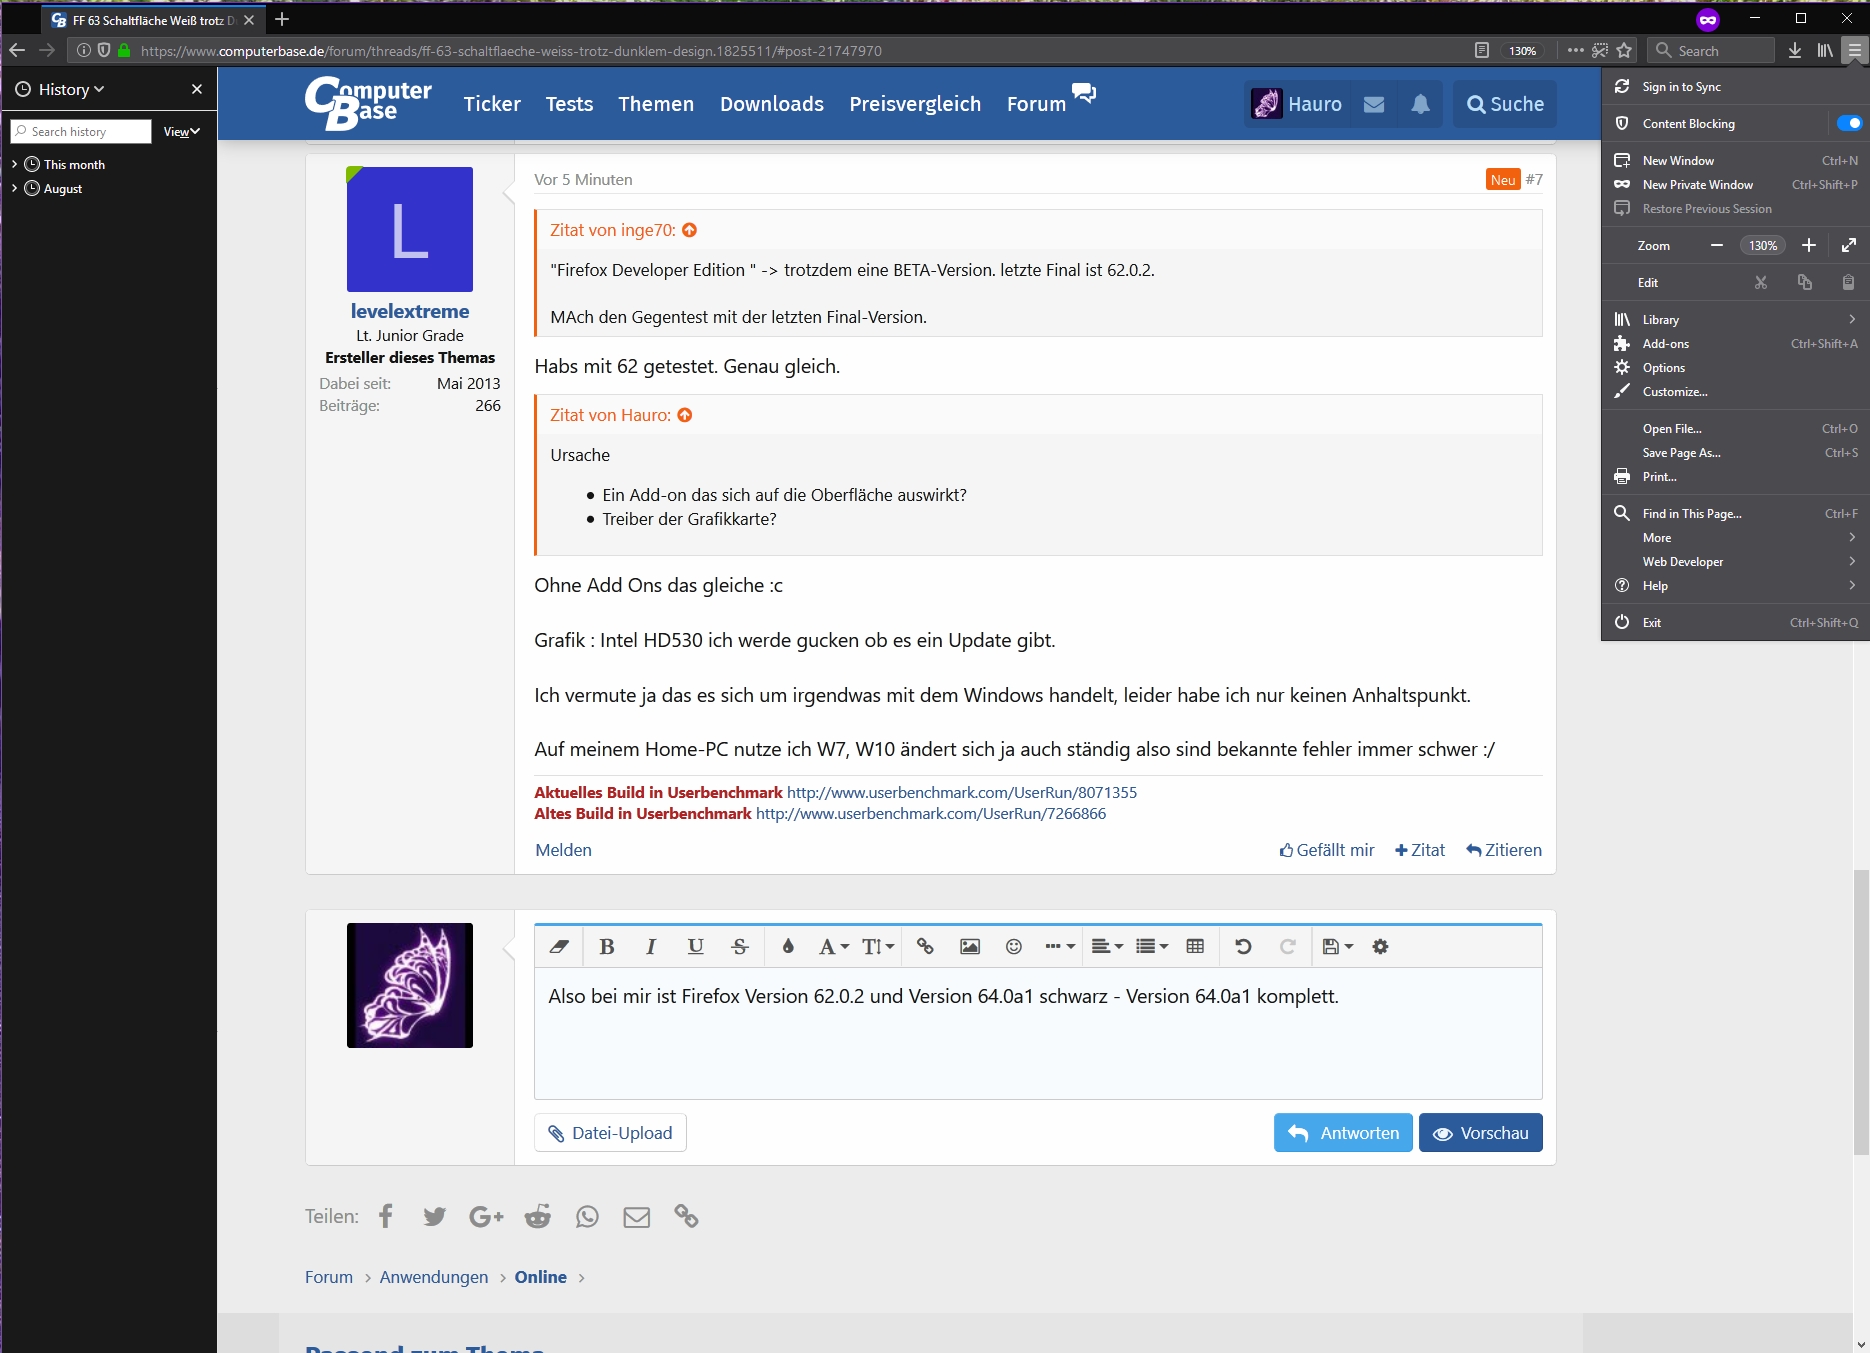Open 'Print...' from the Firefox menu
The width and height of the screenshot is (1870, 1353).
(x=1661, y=476)
